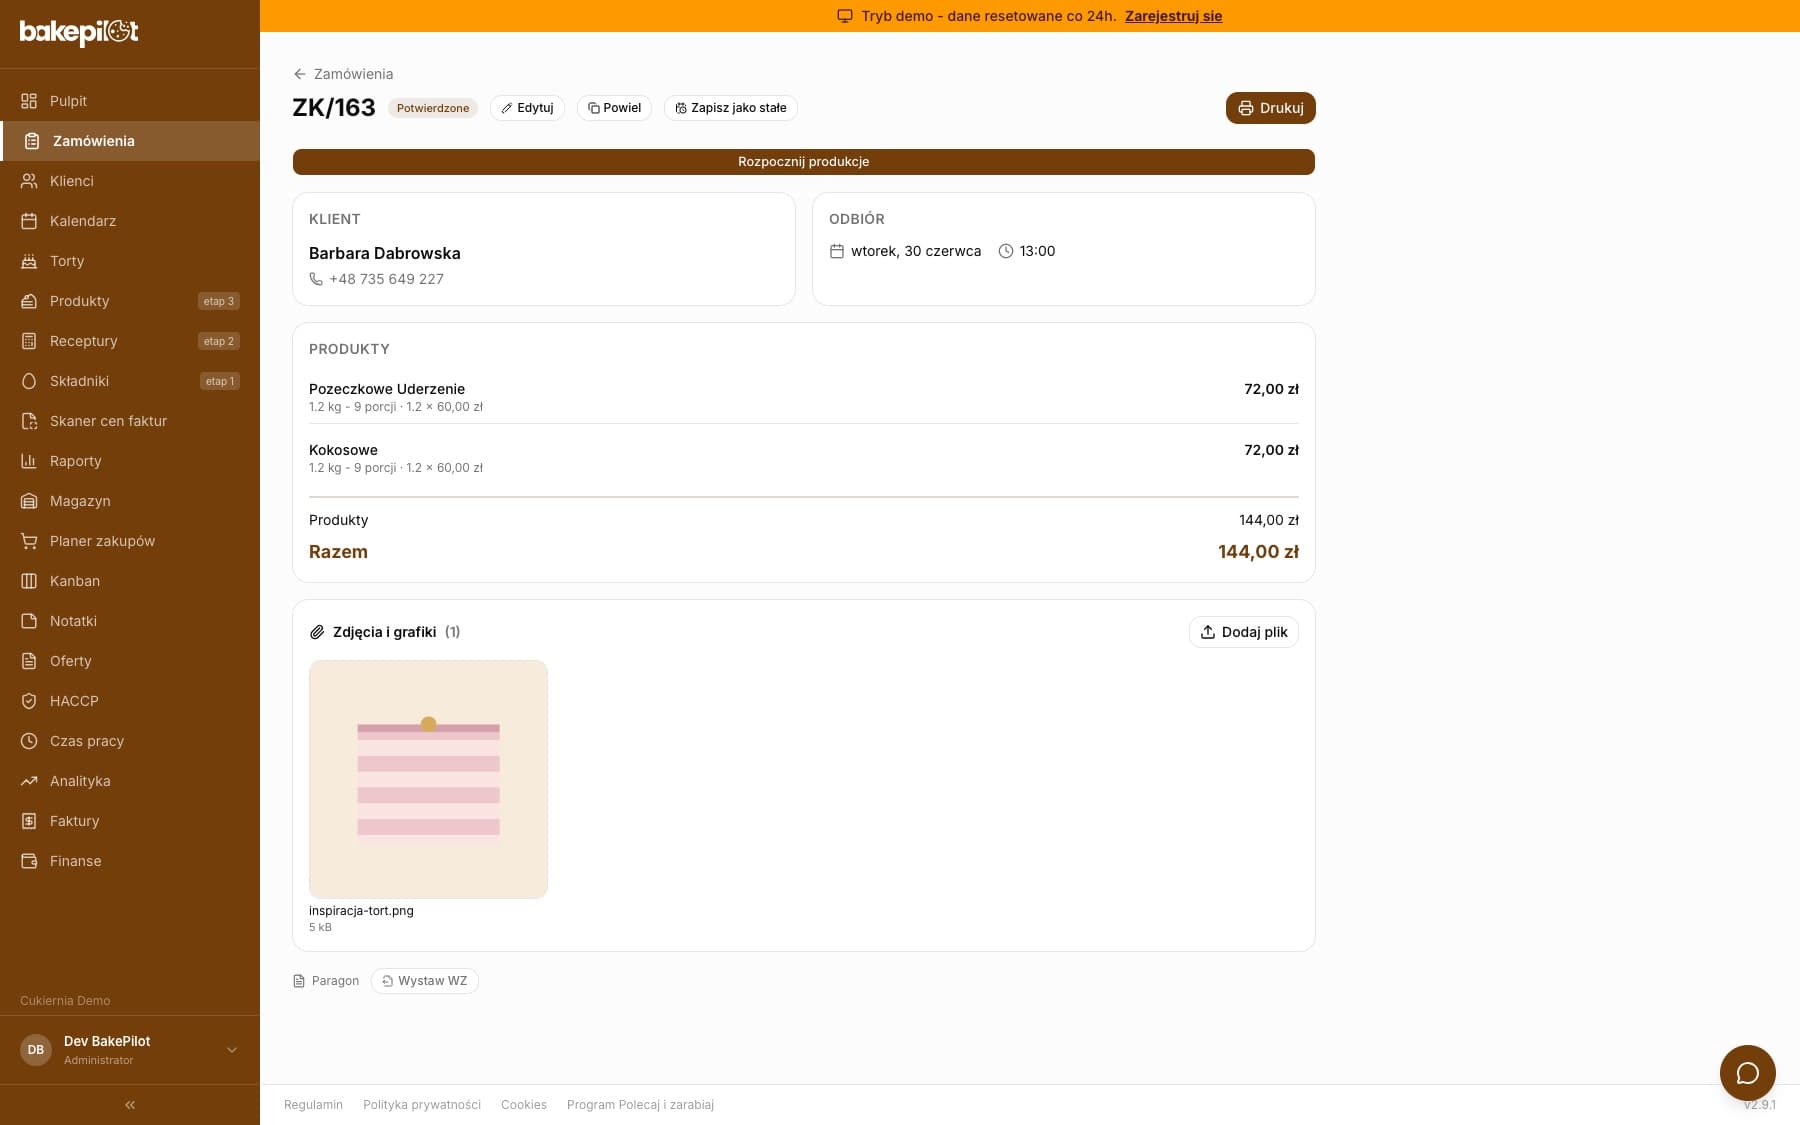Open Oferty menu item
The height and width of the screenshot is (1125, 1800).
[130, 661]
